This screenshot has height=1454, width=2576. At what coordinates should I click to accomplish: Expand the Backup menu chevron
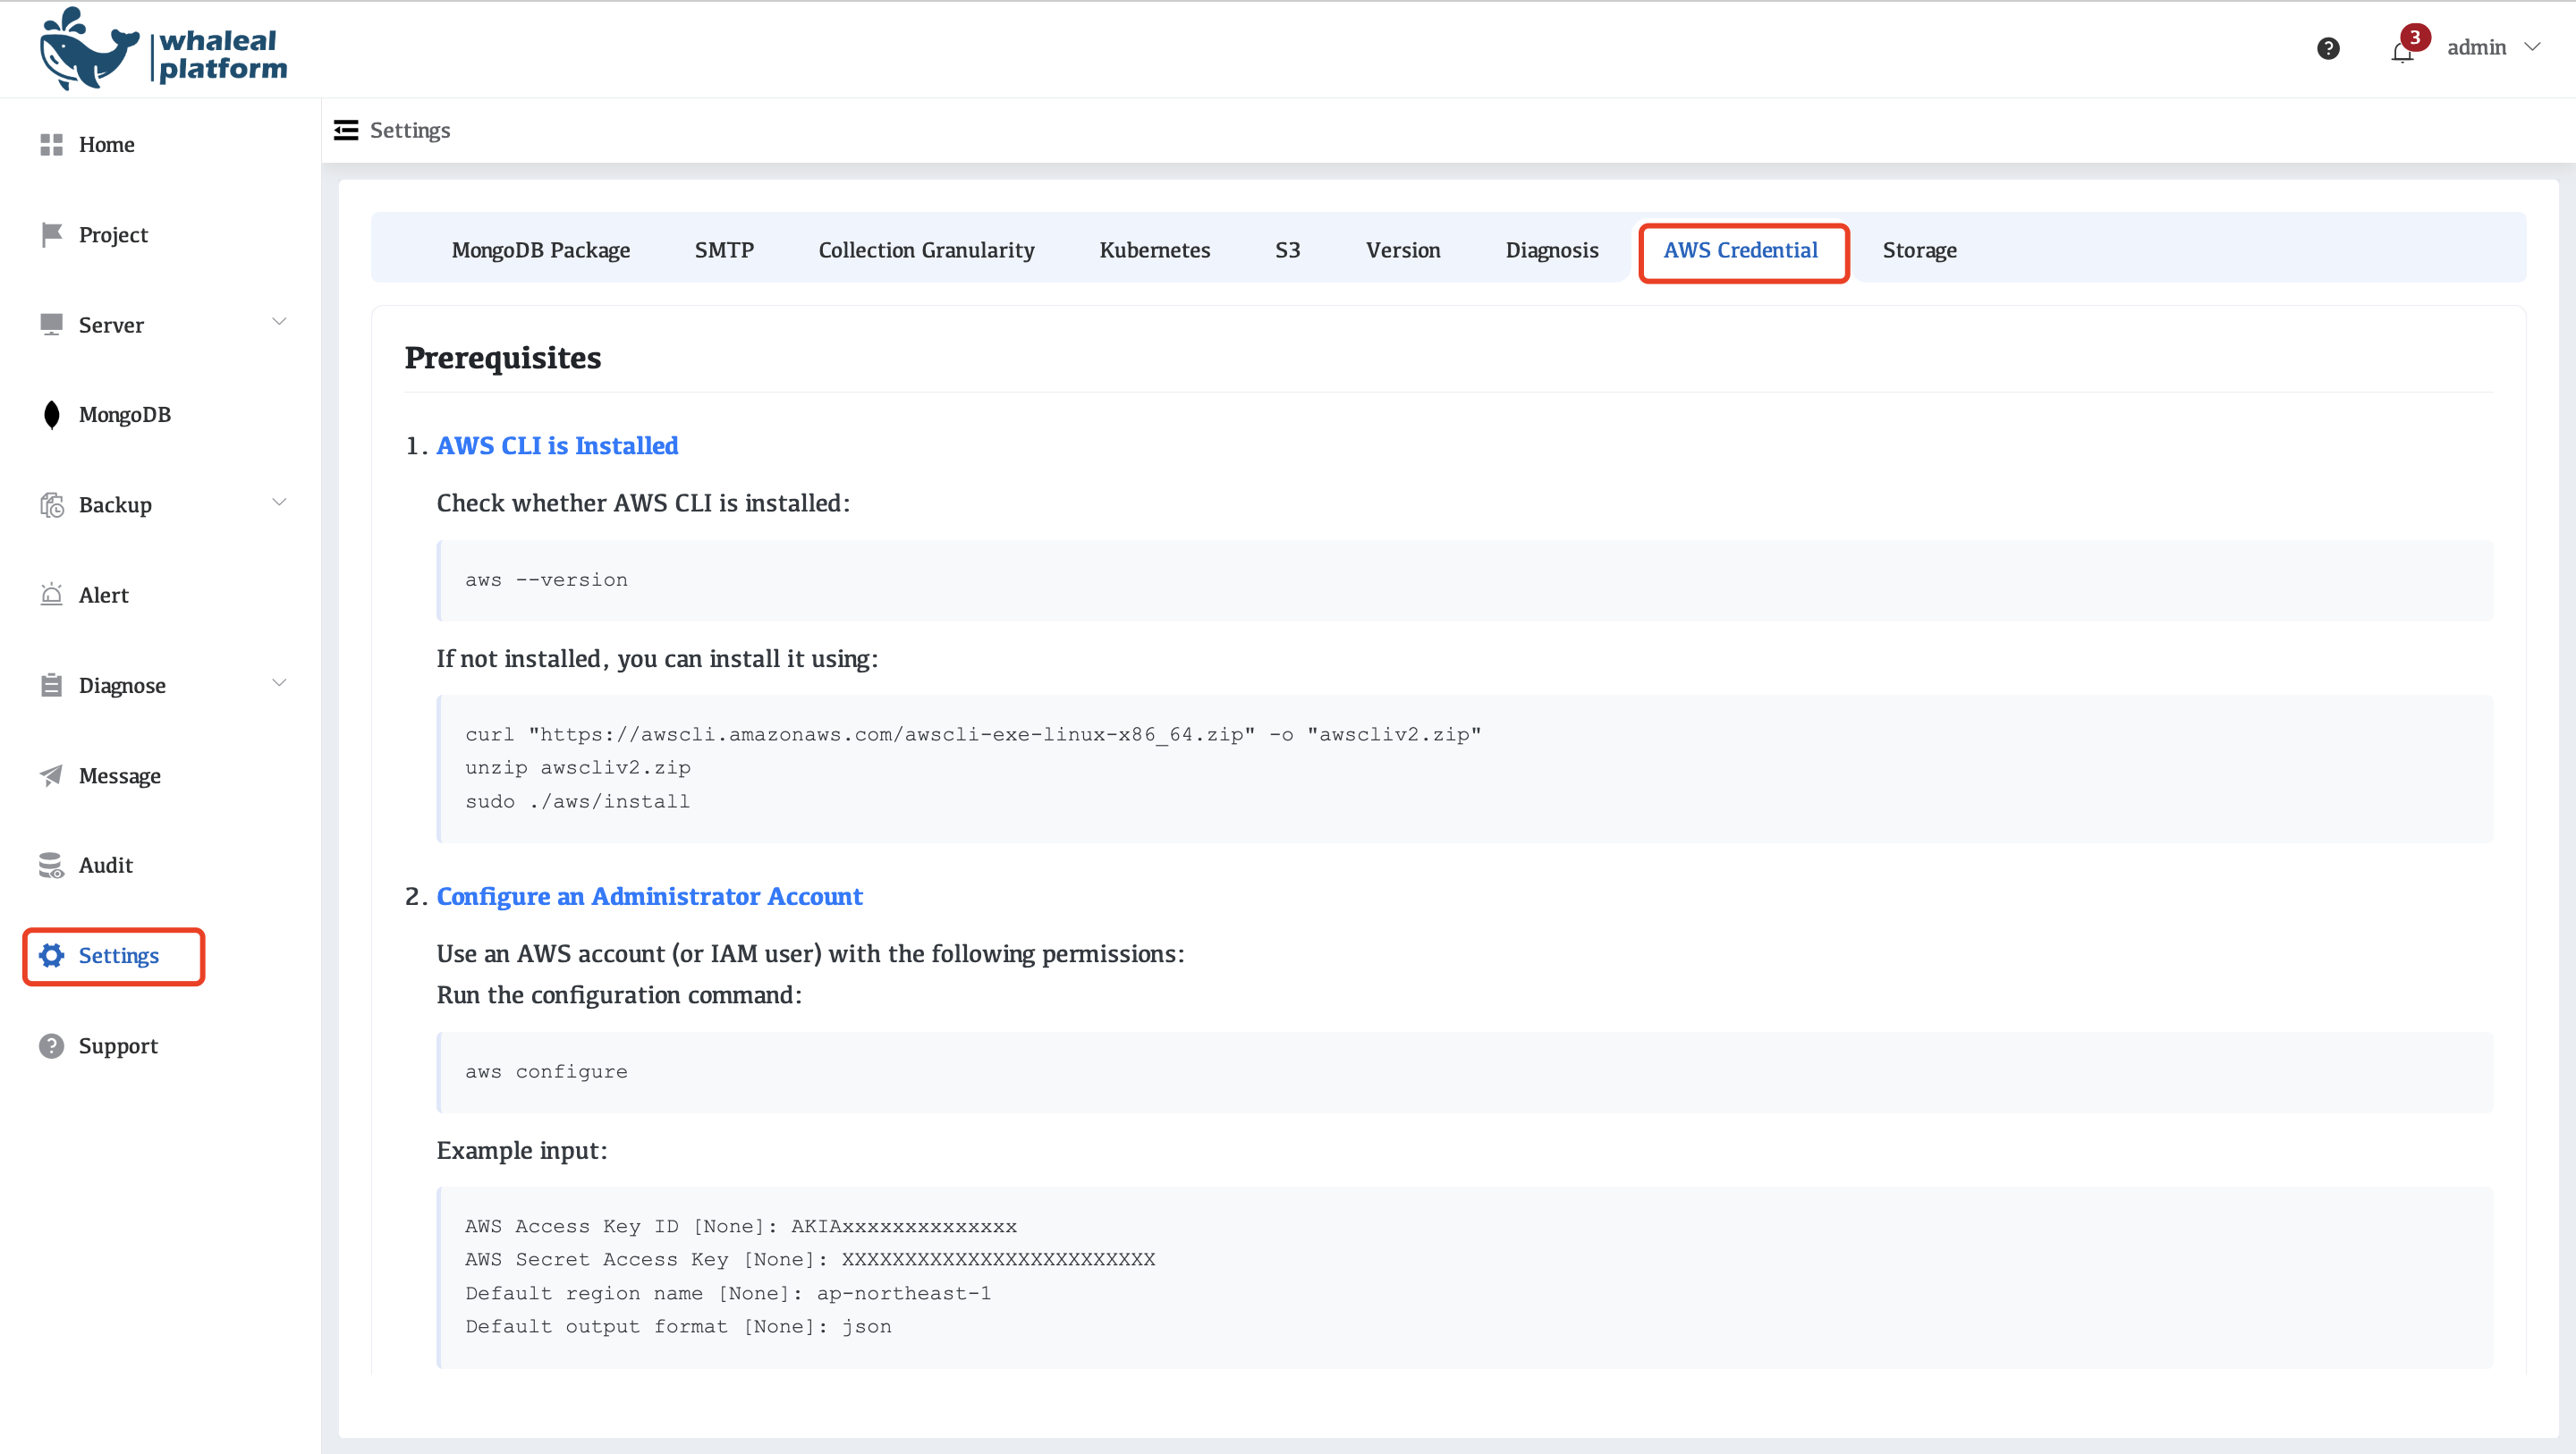279,502
